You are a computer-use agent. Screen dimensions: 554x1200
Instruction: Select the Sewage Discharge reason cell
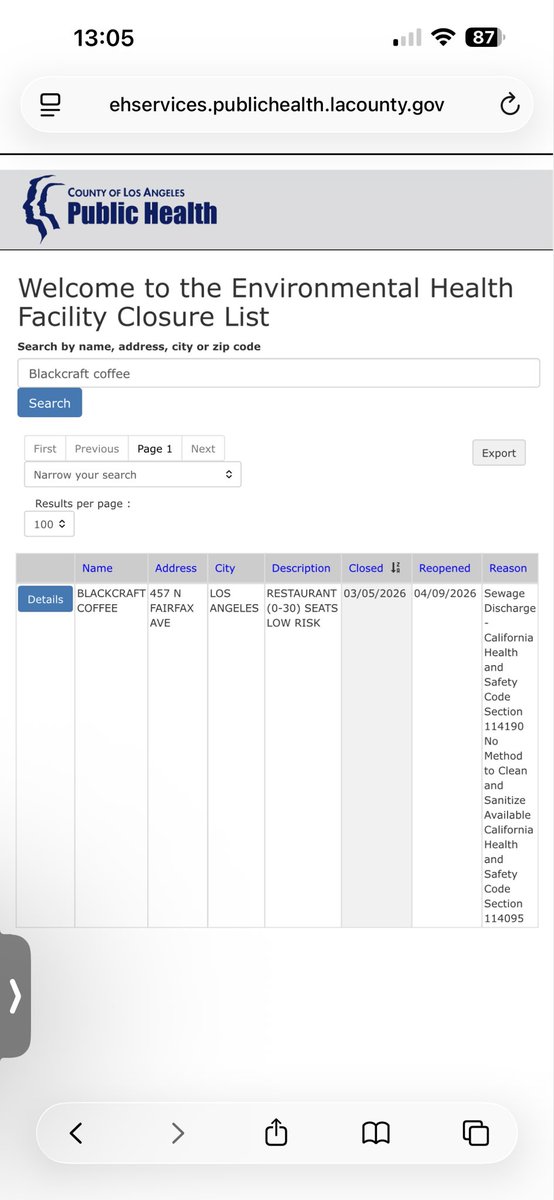[510, 756]
